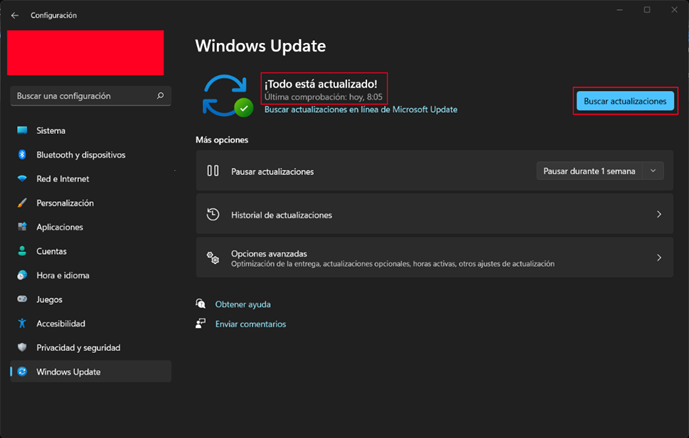
Task: Expand Historial de actualizaciones chevron
Action: [658, 215]
